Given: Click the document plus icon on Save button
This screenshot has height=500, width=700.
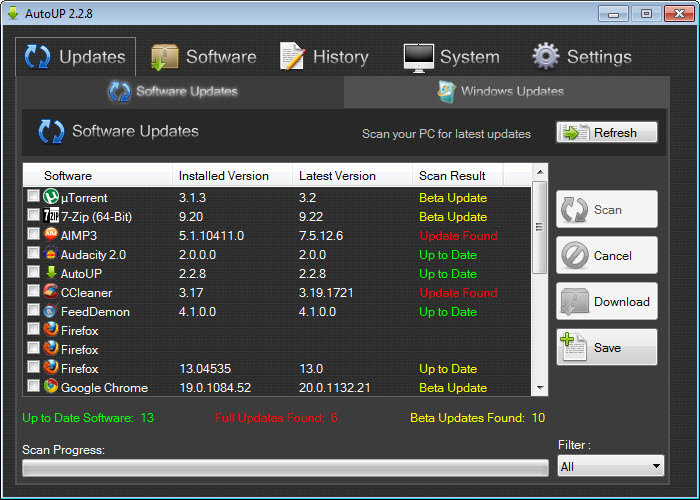Looking at the screenshot, I should pyautogui.click(x=574, y=347).
